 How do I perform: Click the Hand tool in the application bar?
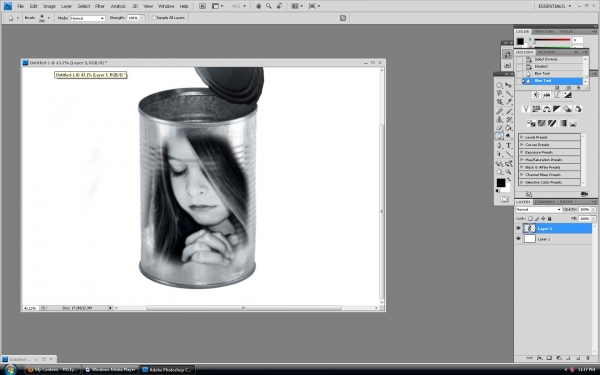[x=258, y=6]
